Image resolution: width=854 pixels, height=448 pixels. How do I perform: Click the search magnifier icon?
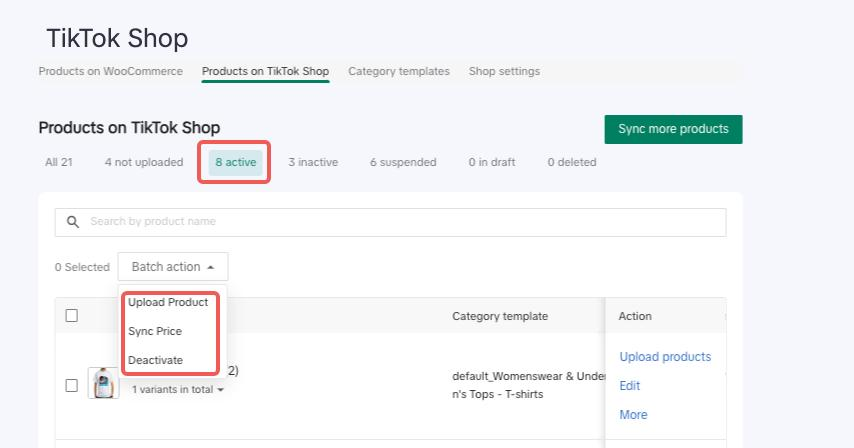pyautogui.click(x=73, y=222)
